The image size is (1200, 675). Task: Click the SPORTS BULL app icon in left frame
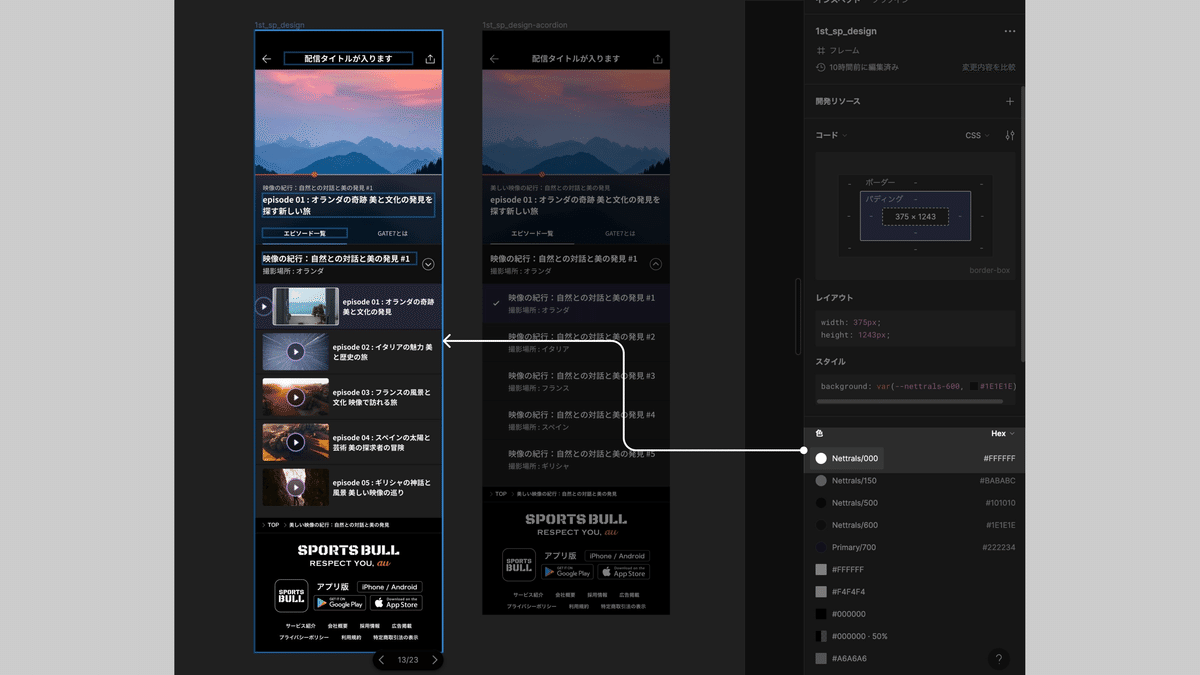pyautogui.click(x=291, y=596)
